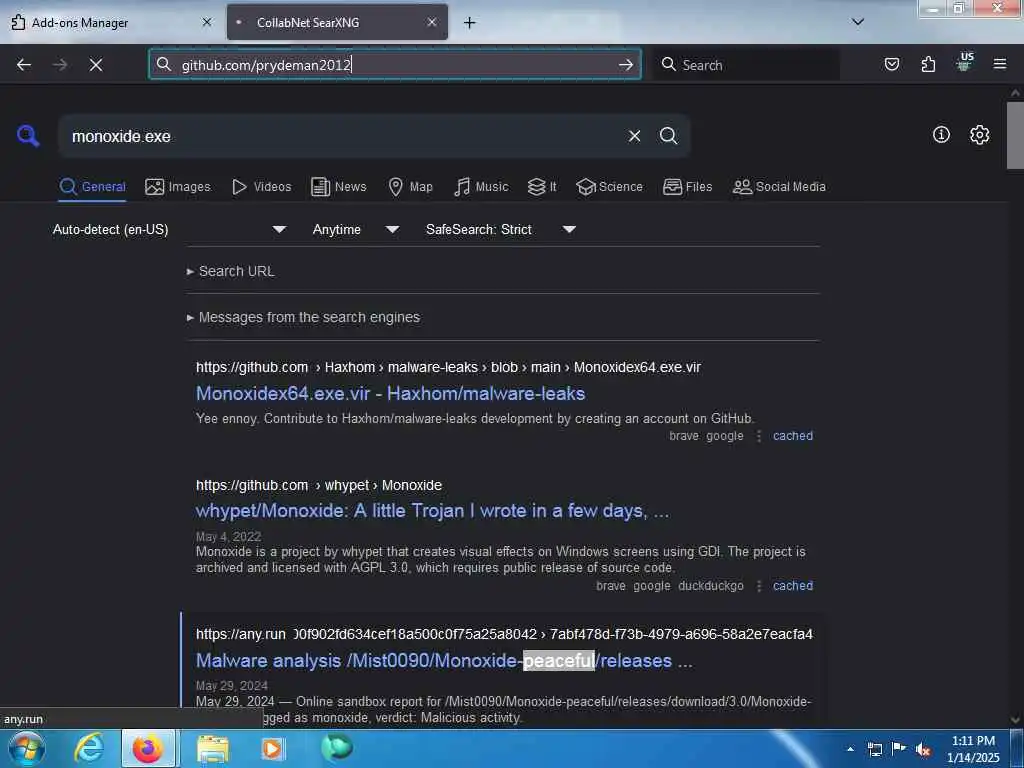This screenshot has height=768, width=1024.
Task: Open Monoxidex64.exe.vir Haxhom/malware-leaks result
Action: pyautogui.click(x=391, y=394)
